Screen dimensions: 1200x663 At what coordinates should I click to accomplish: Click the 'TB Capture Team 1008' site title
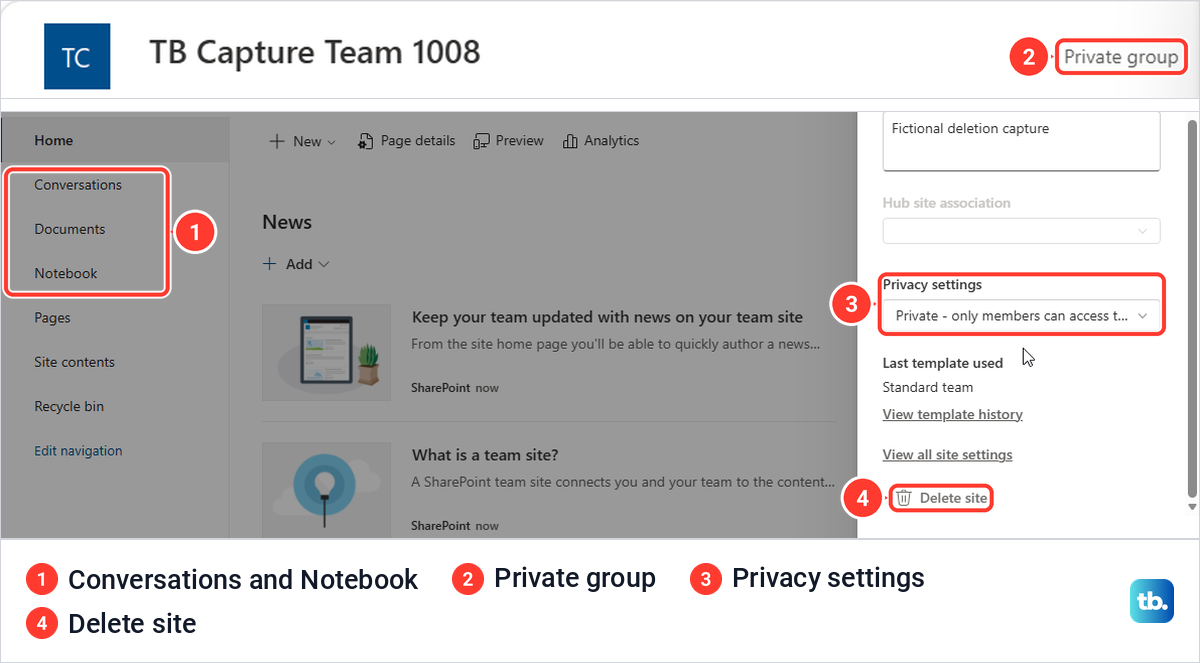pyautogui.click(x=315, y=52)
